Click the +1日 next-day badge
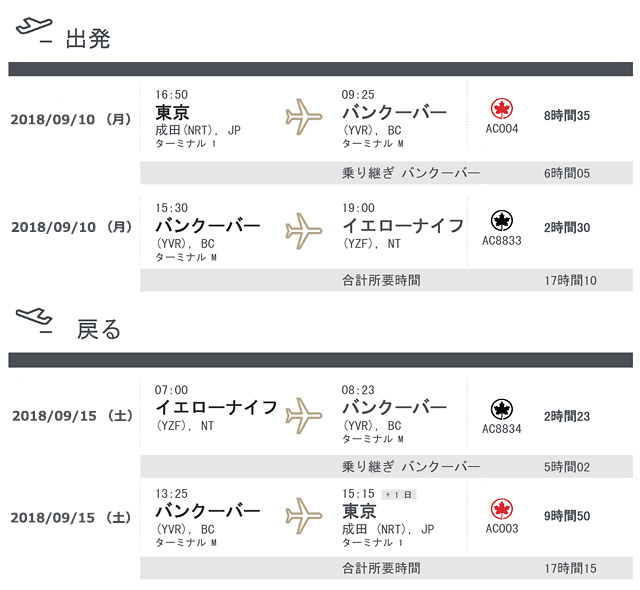The width and height of the screenshot is (640, 590). pyautogui.click(x=399, y=495)
